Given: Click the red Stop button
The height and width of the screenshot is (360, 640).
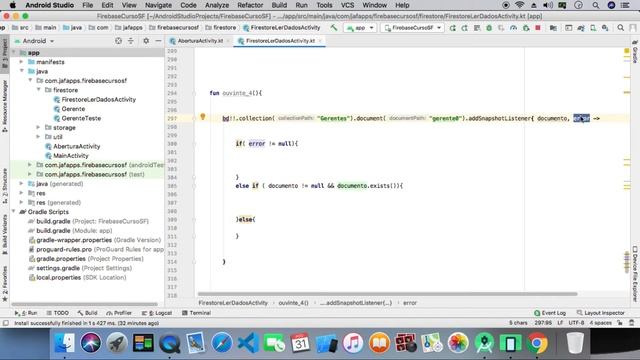Looking at the screenshot, I should [x=538, y=28].
